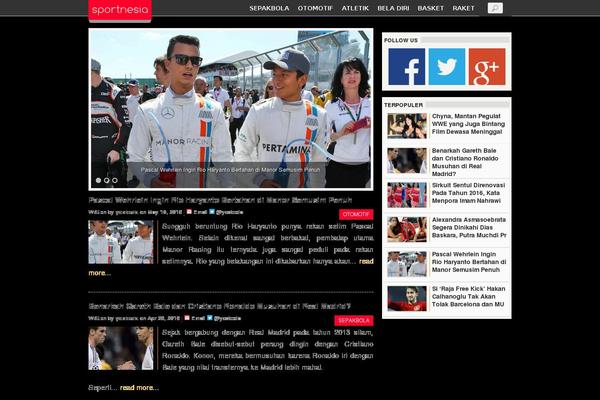Open Alexandra Asmasoebrata popular post link
The width and height of the screenshot is (600, 400).
[469, 227]
